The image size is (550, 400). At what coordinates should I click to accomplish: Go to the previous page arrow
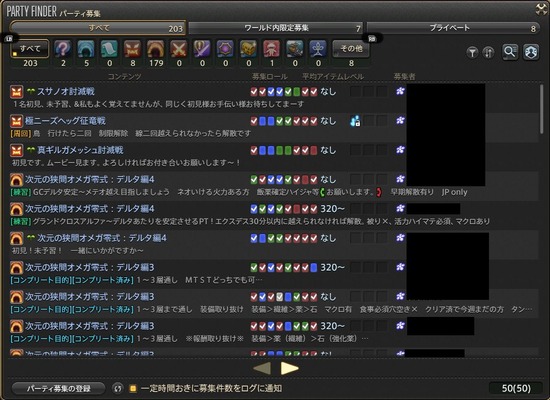(x=262, y=368)
